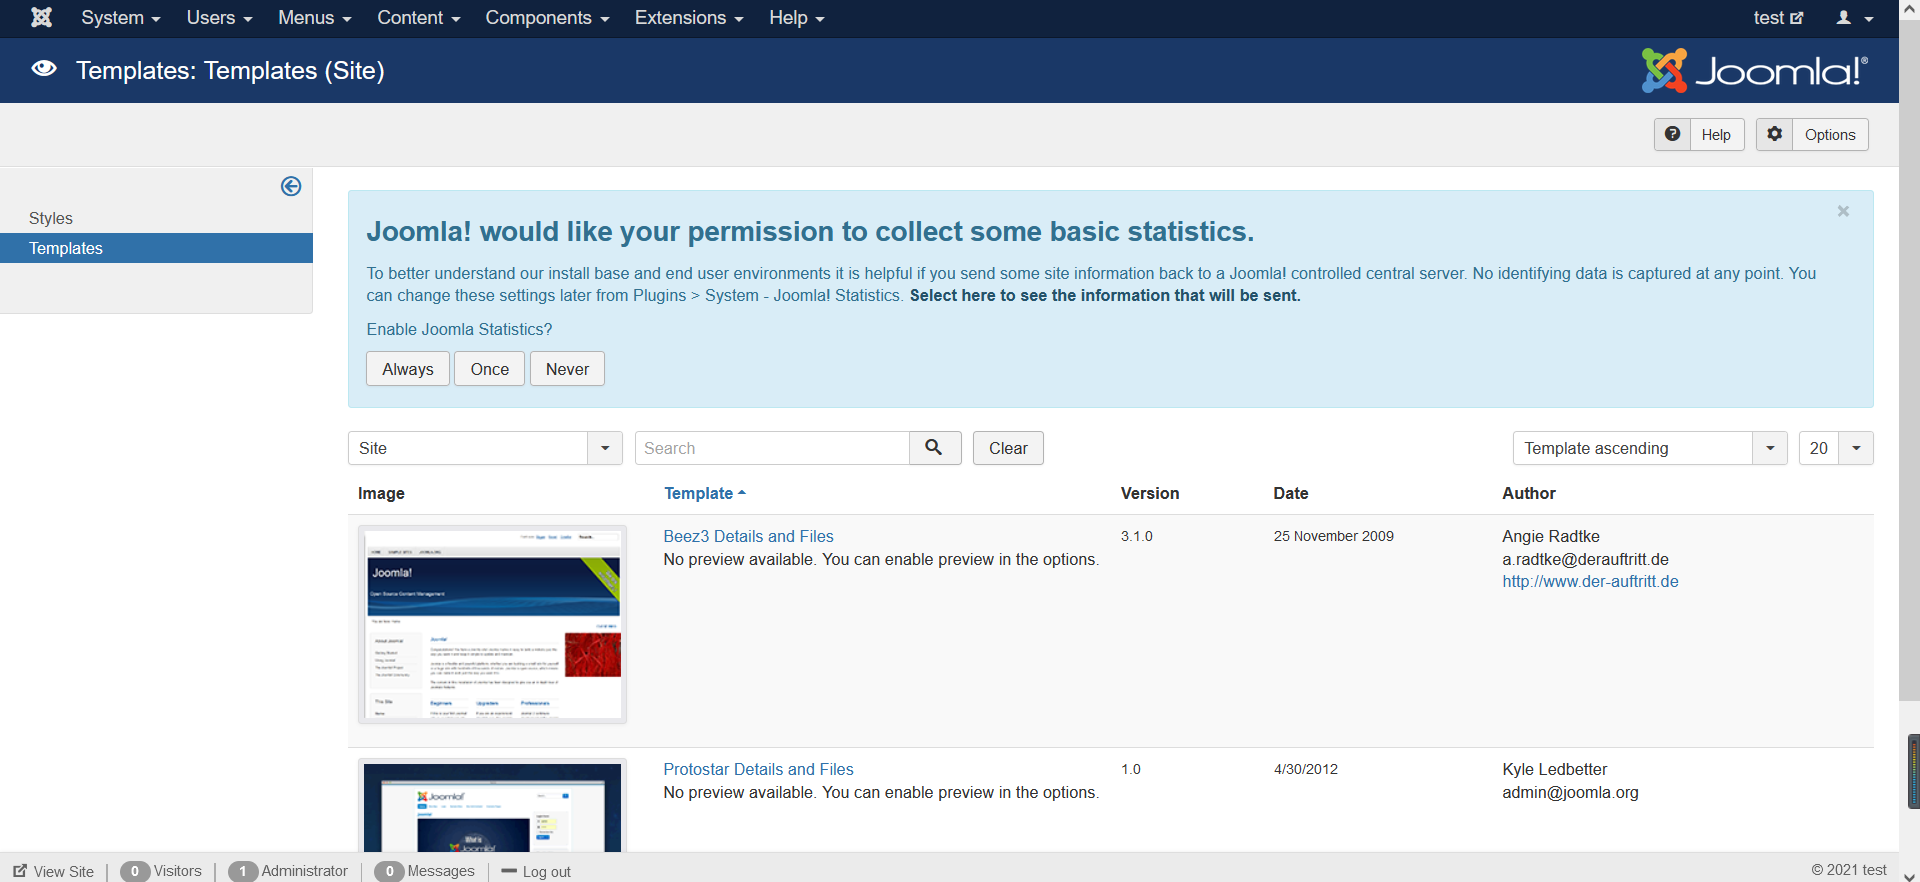Open Beez3 Details and Files
Image resolution: width=1920 pixels, height=882 pixels.
click(748, 536)
